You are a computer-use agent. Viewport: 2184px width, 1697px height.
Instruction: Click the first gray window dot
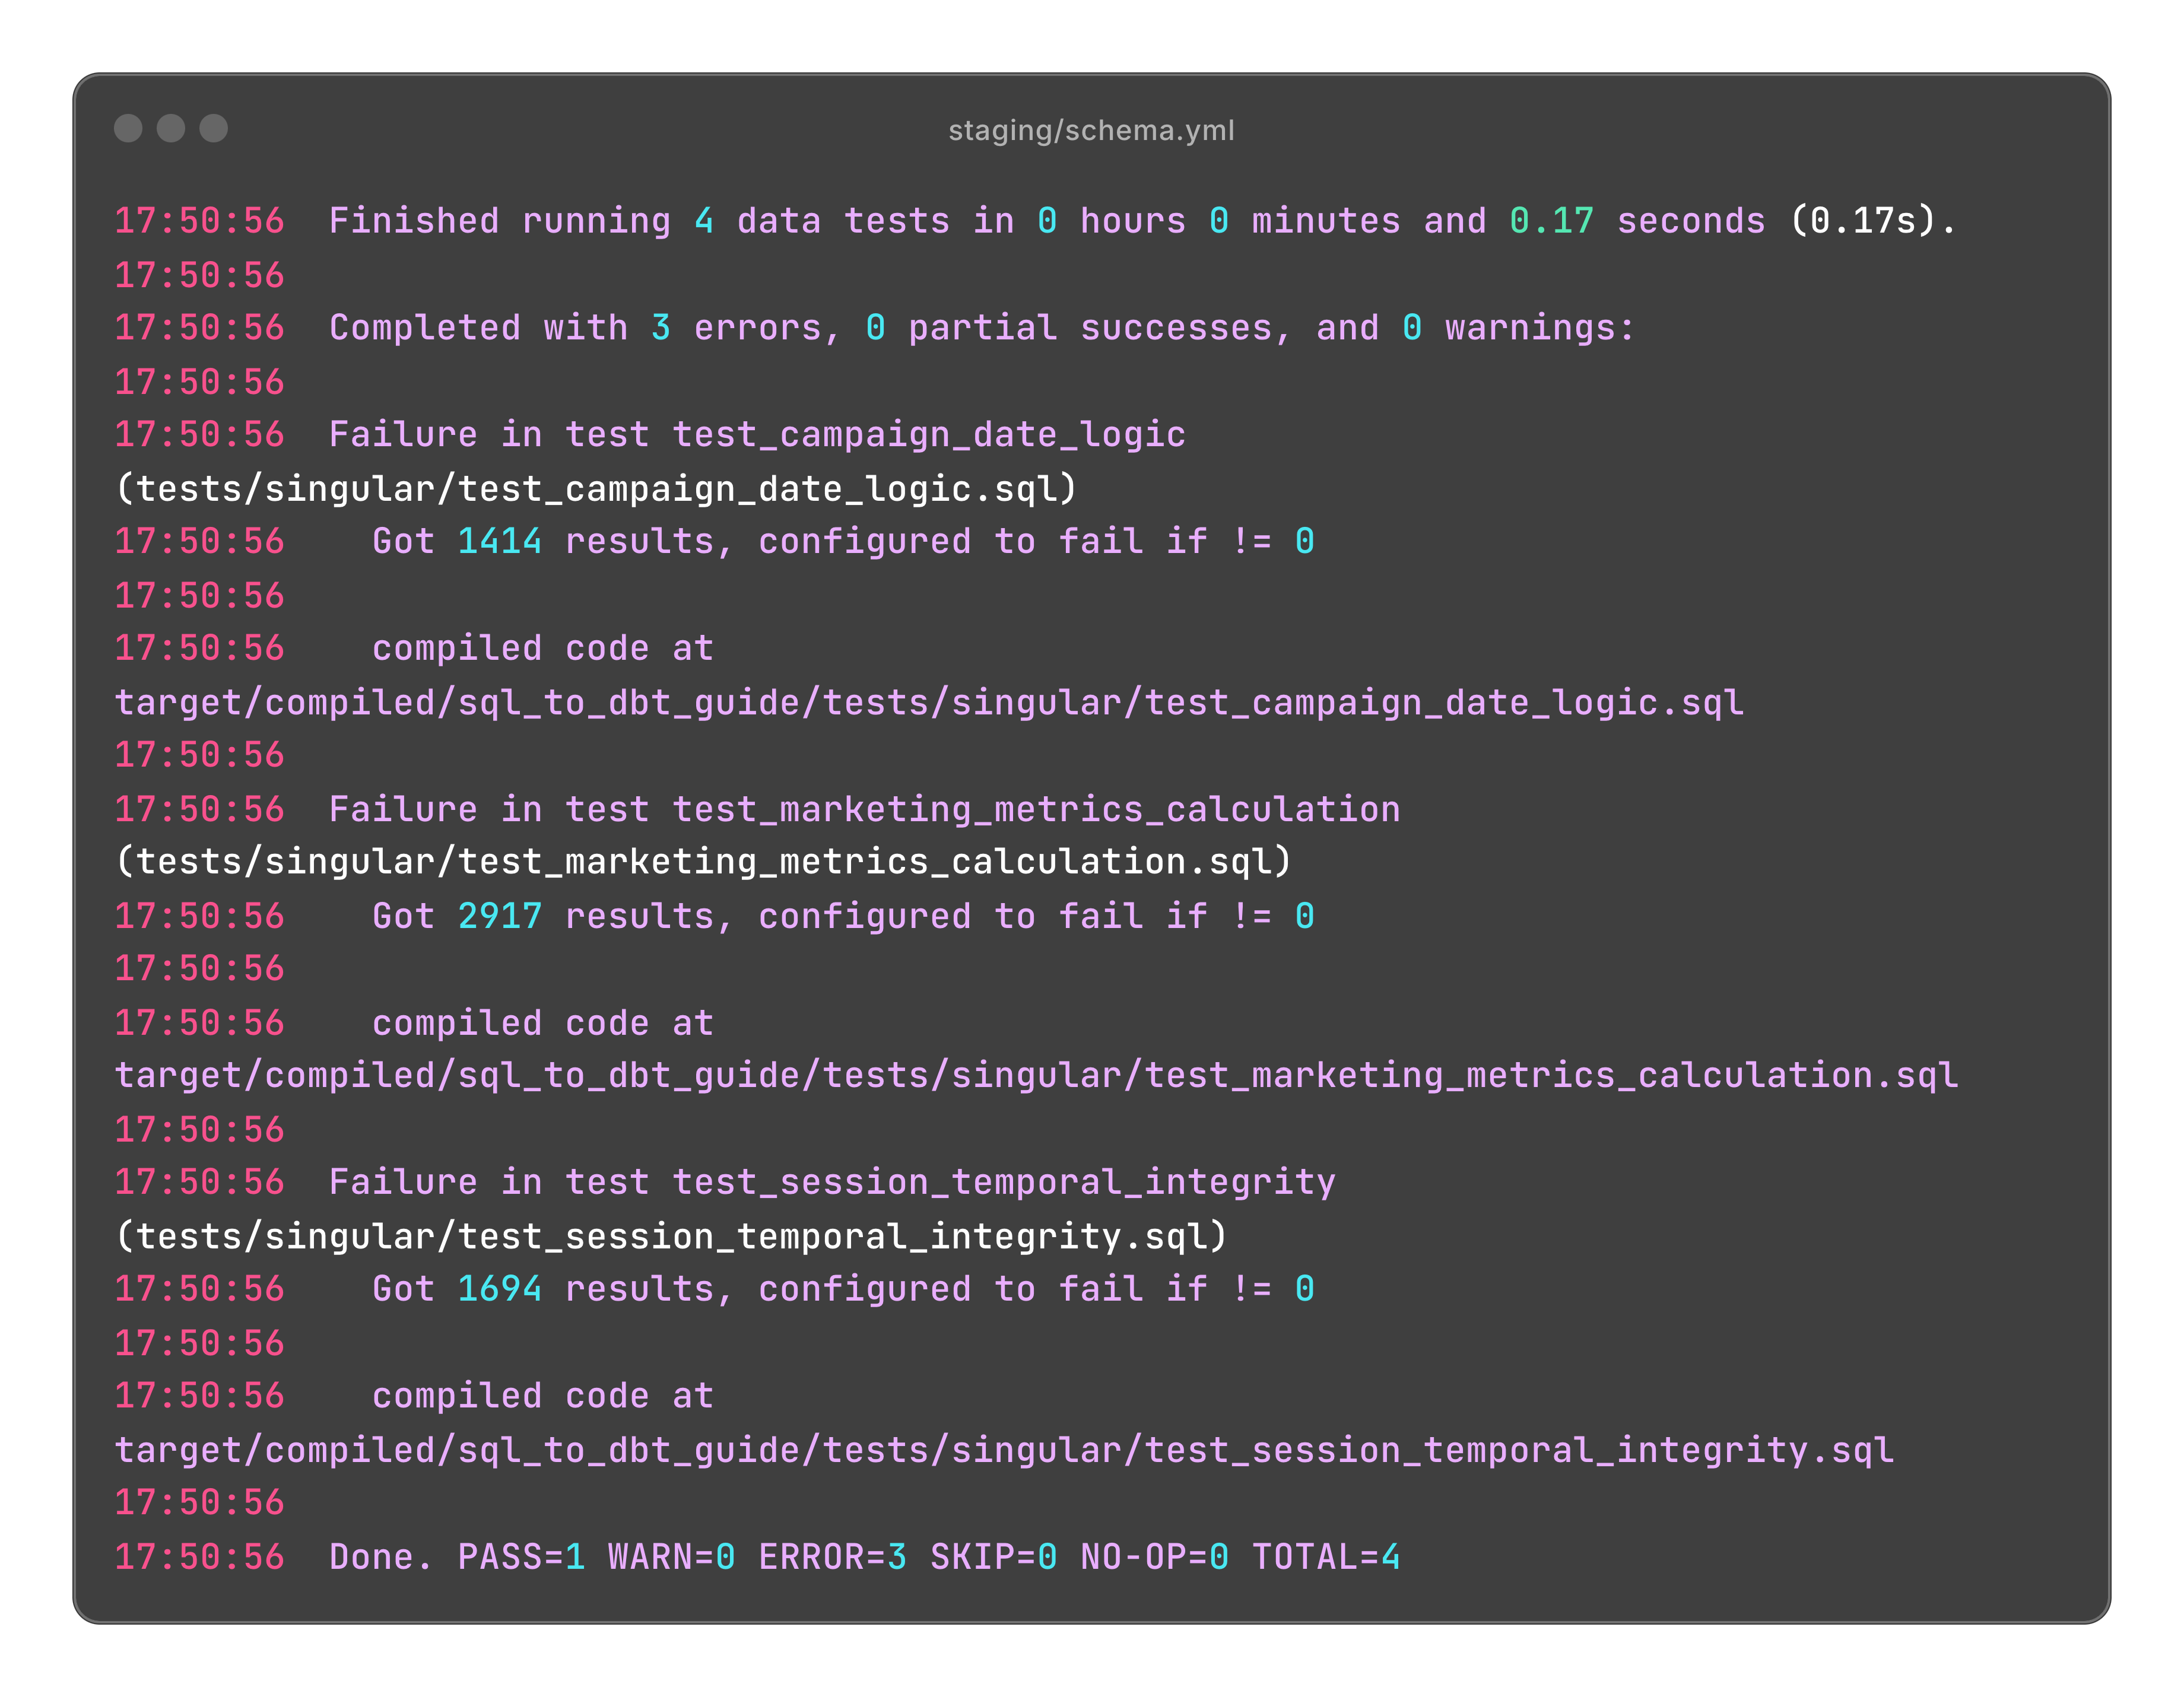click(x=128, y=129)
